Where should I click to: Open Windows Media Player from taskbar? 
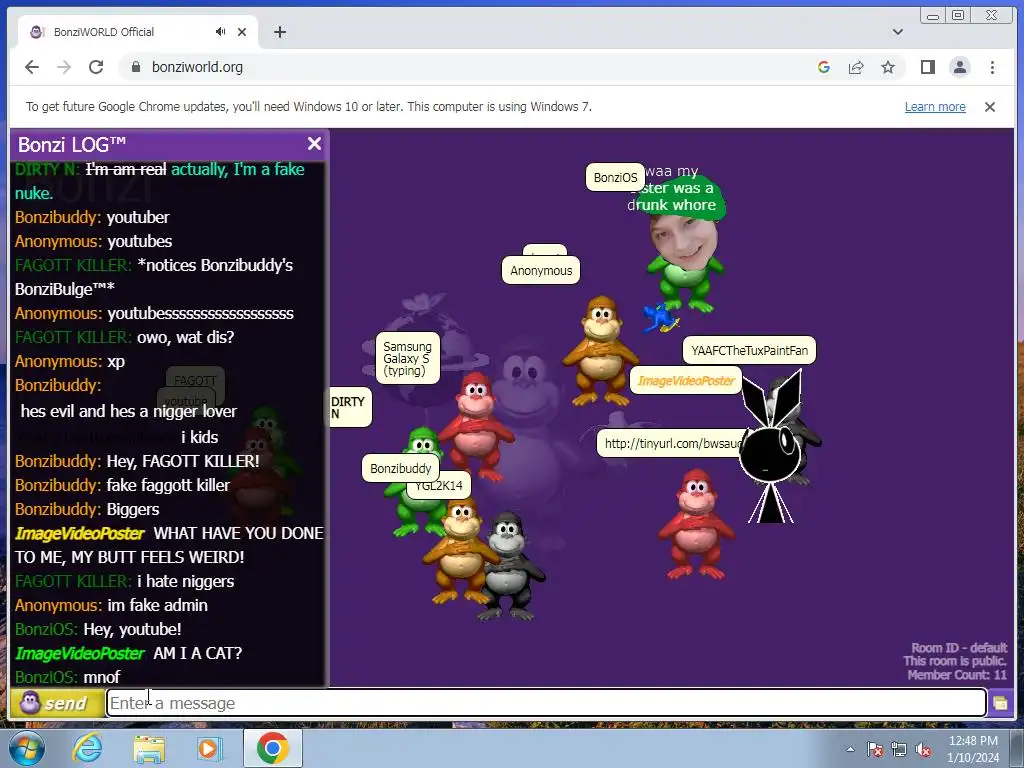pos(210,748)
